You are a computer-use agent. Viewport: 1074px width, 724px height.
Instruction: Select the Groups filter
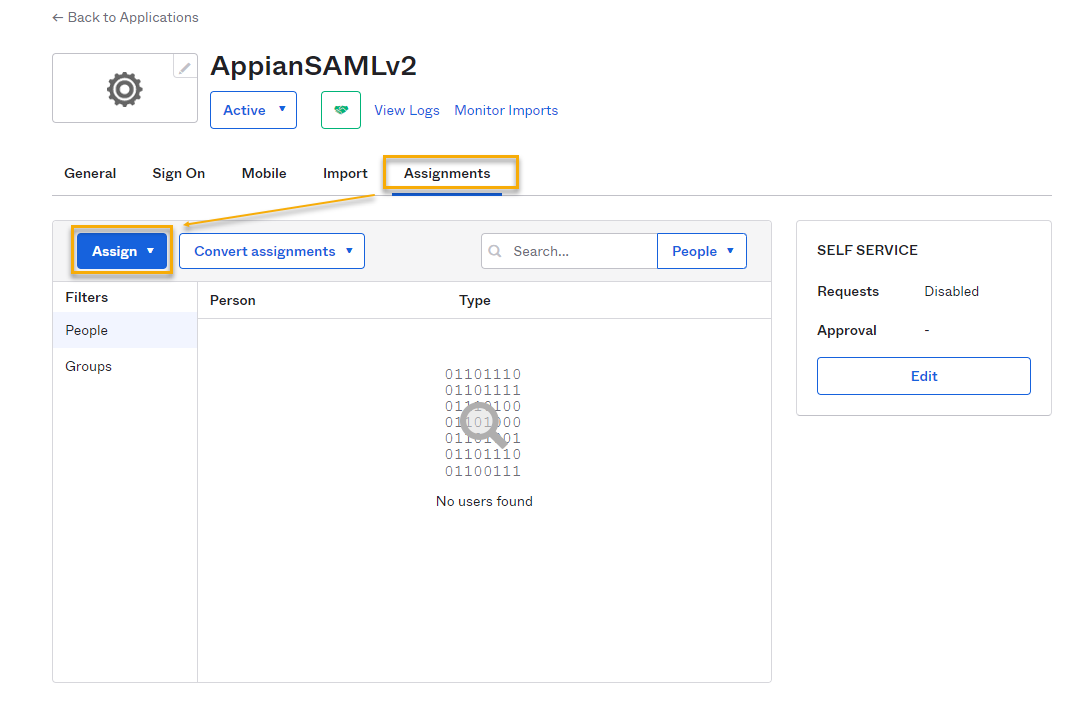pyautogui.click(x=125, y=366)
